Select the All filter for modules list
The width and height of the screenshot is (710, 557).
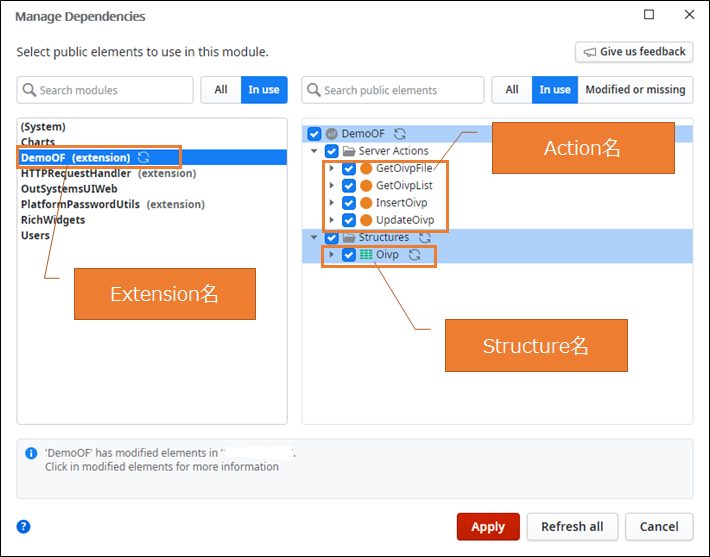[x=221, y=90]
